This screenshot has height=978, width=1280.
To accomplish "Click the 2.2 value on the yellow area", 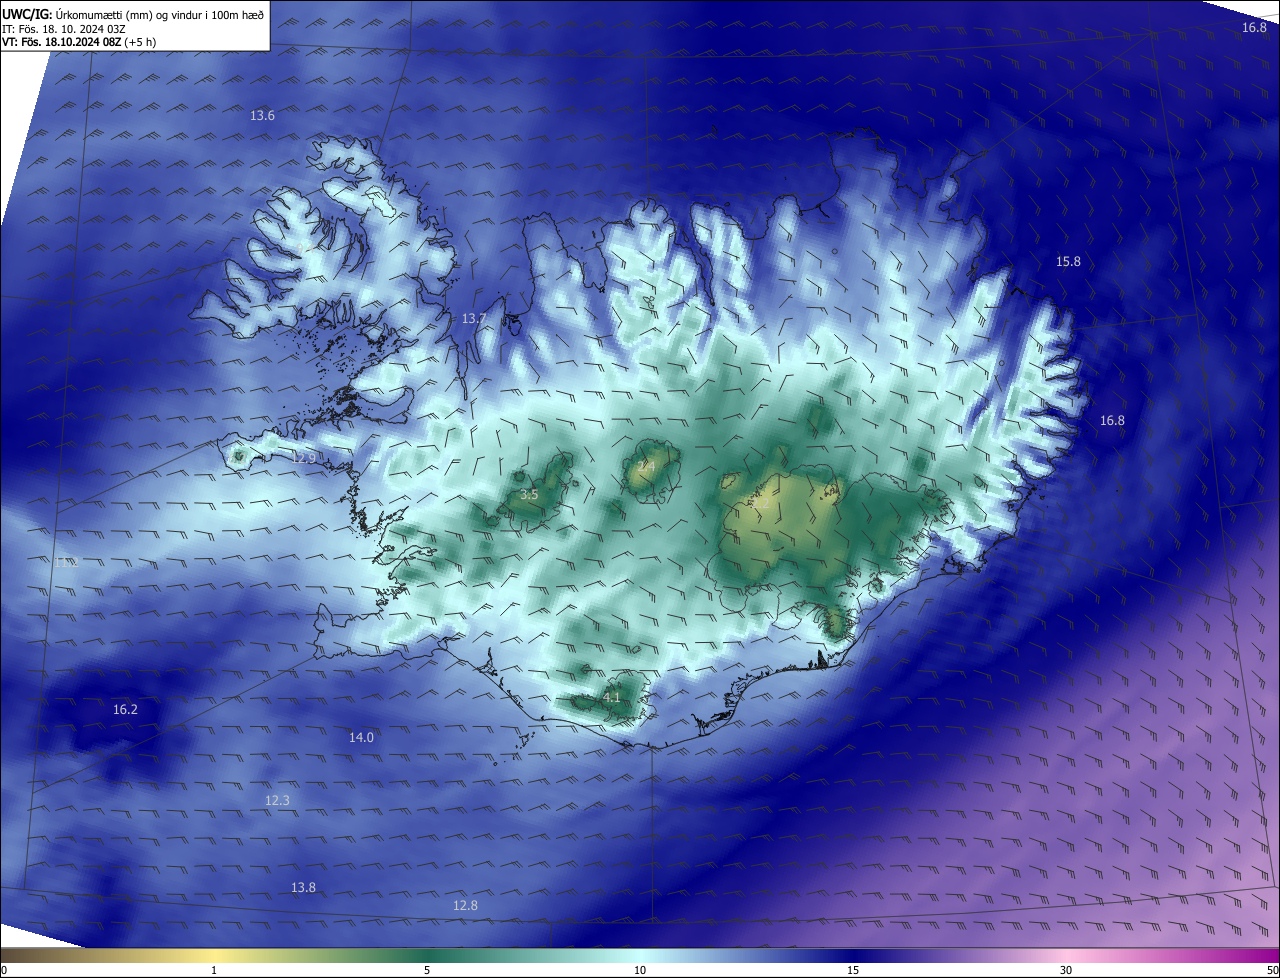I will [x=763, y=506].
